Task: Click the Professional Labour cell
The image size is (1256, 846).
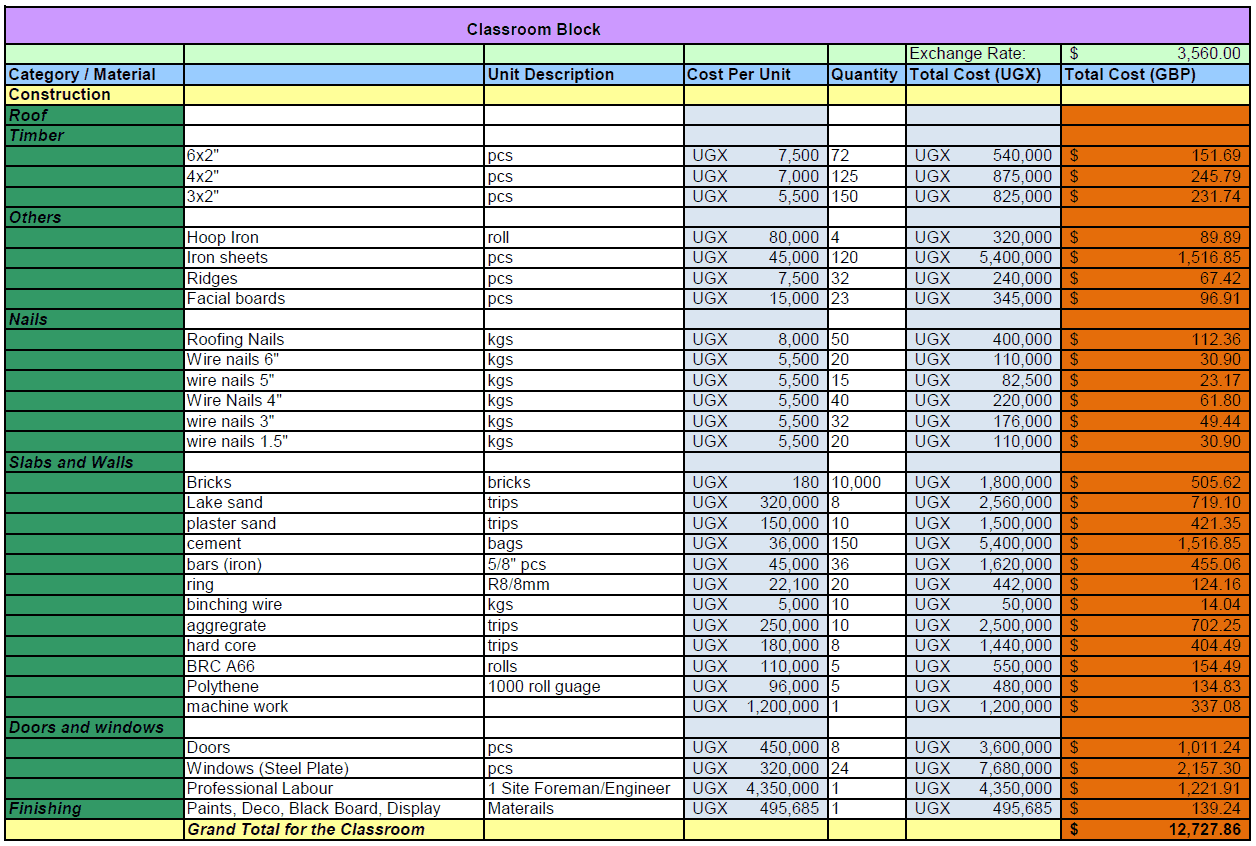Action: pos(334,788)
